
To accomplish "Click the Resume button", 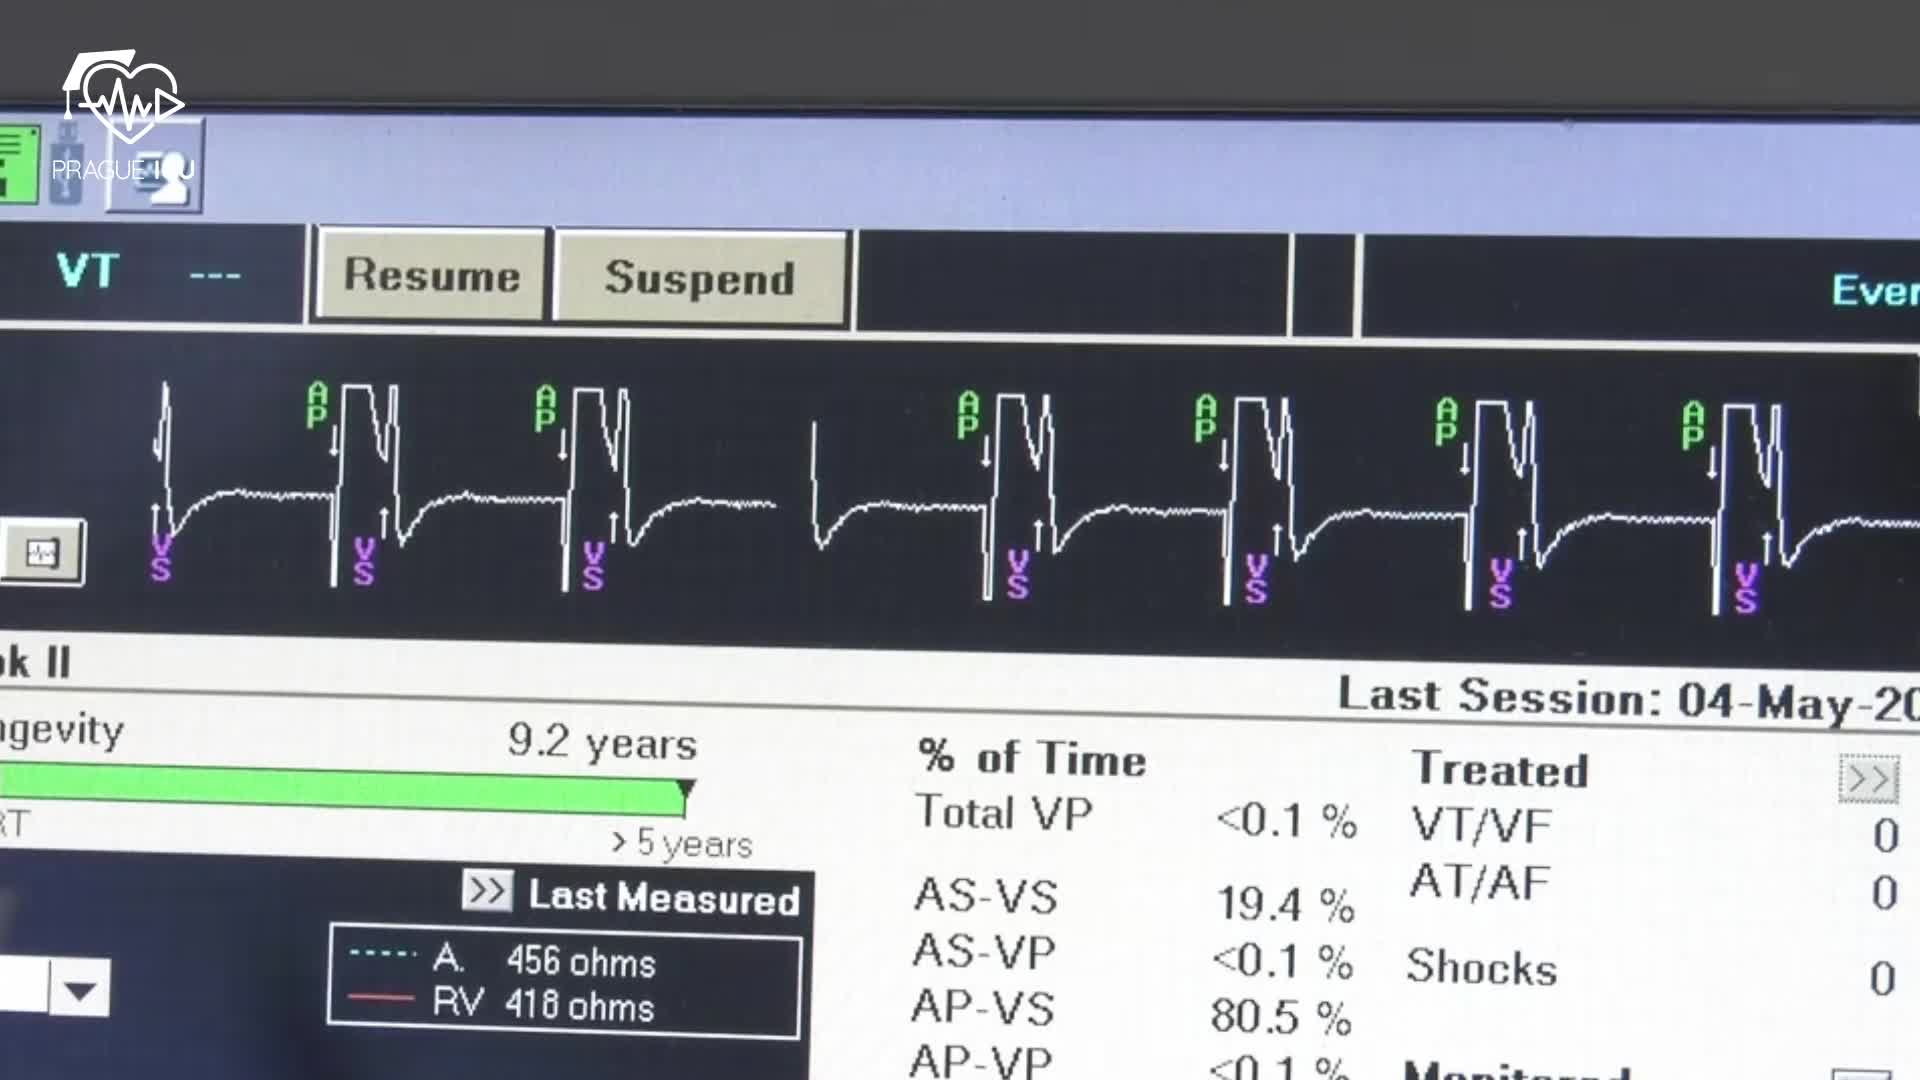I will (431, 275).
